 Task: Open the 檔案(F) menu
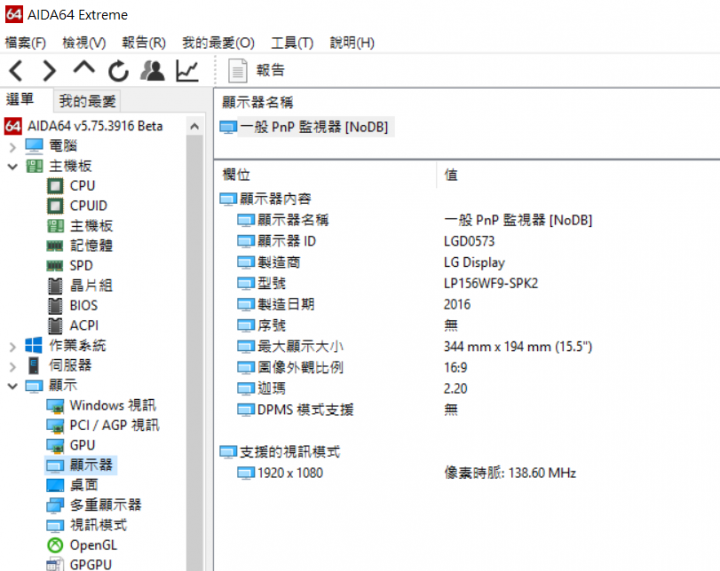25,43
